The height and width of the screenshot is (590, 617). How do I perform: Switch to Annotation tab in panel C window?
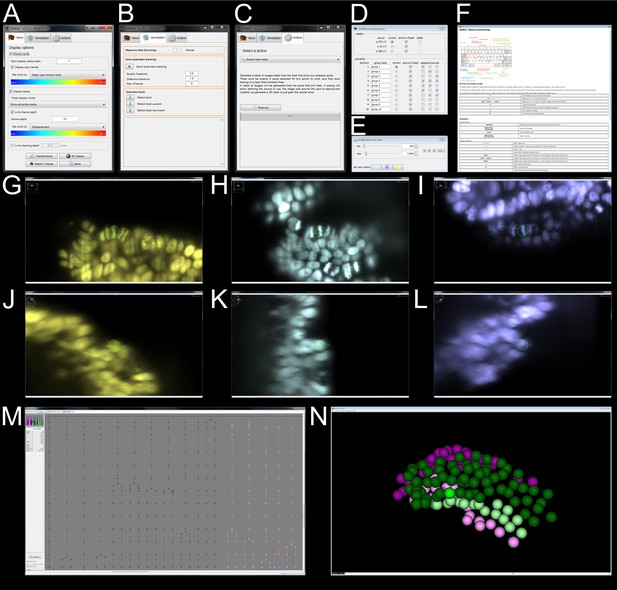coord(270,38)
